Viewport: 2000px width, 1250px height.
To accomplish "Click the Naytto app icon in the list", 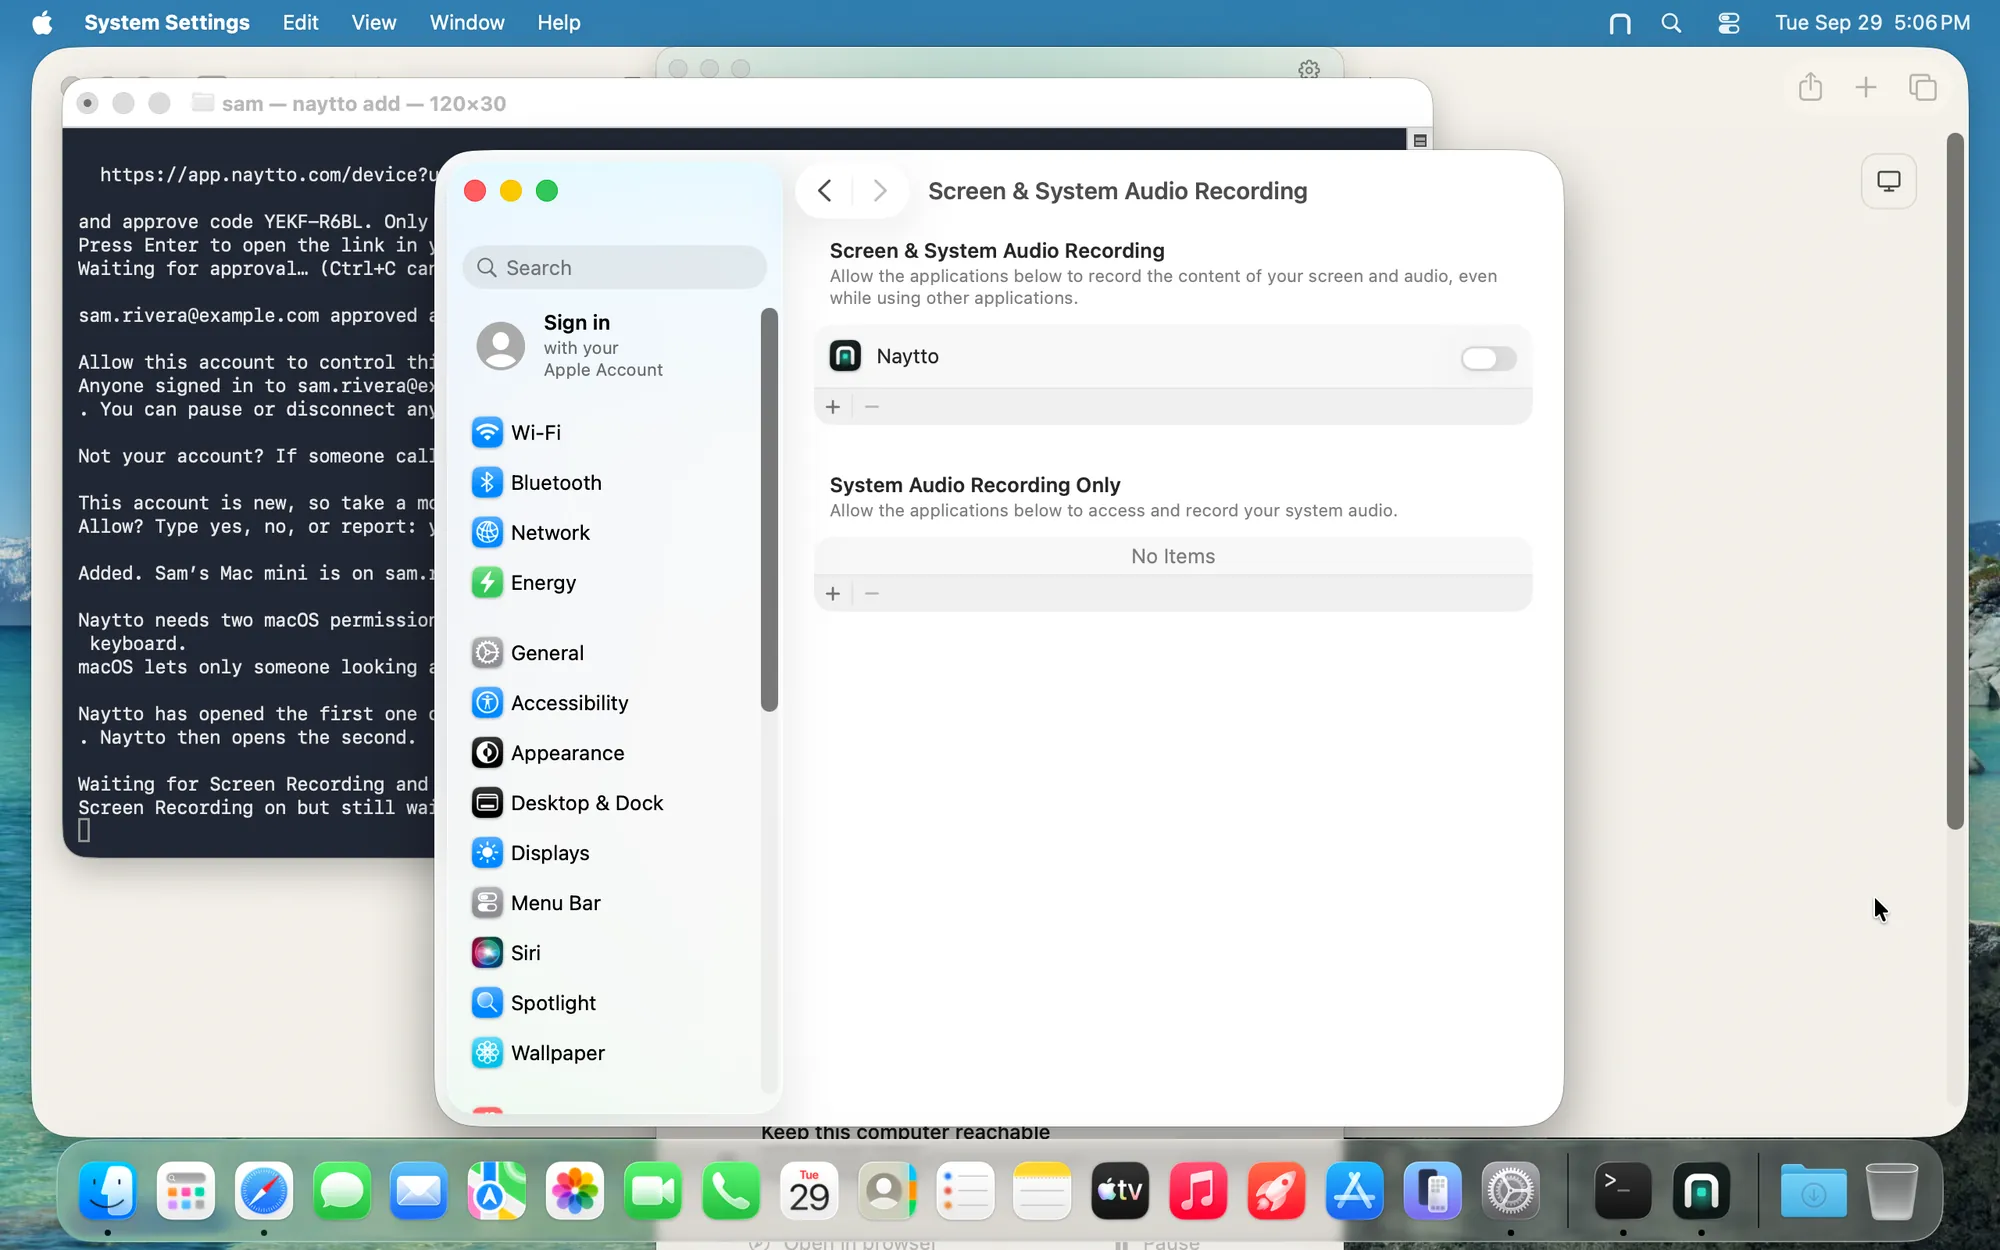I will tap(845, 356).
